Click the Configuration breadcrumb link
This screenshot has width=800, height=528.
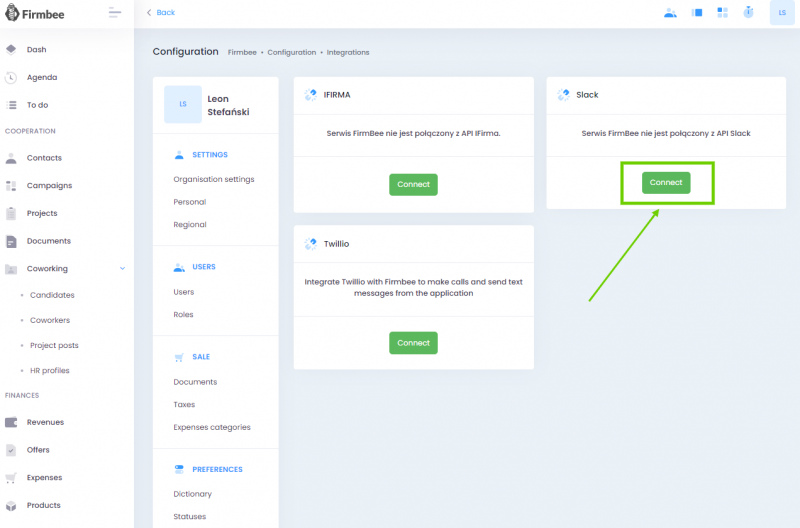pyautogui.click(x=292, y=53)
